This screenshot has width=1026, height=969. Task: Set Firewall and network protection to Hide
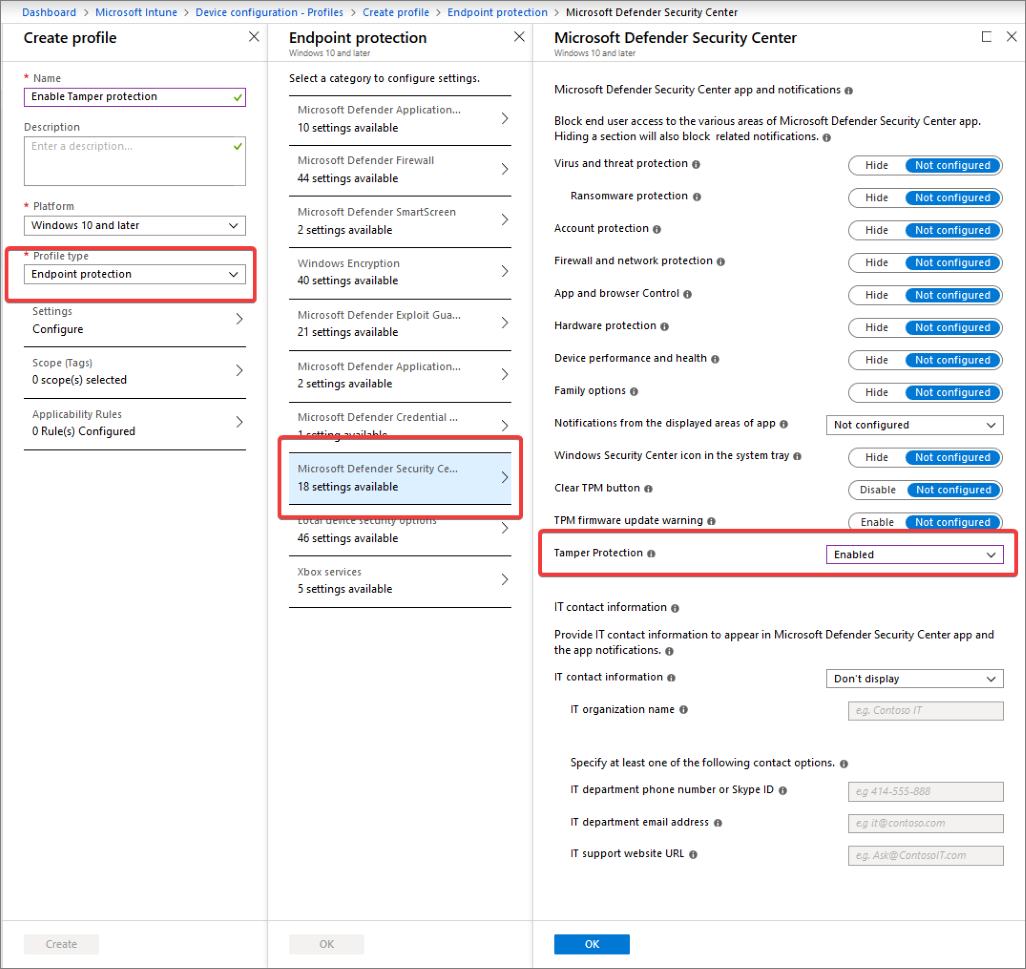tap(876, 263)
